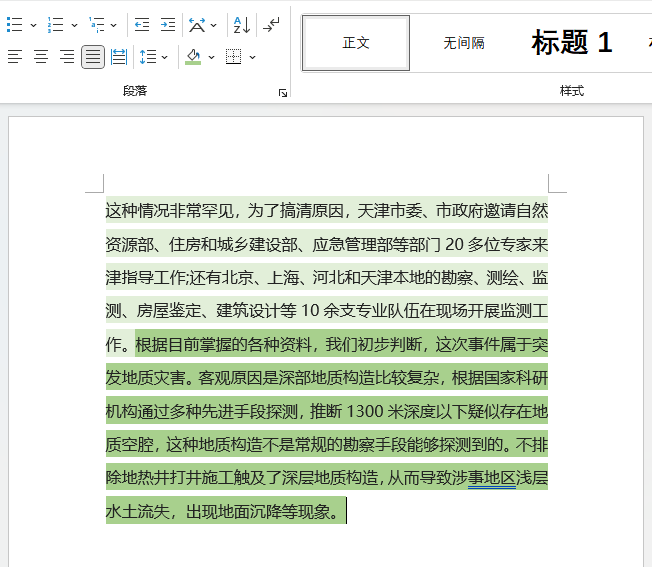Open borders dropdown arrow

point(252,57)
